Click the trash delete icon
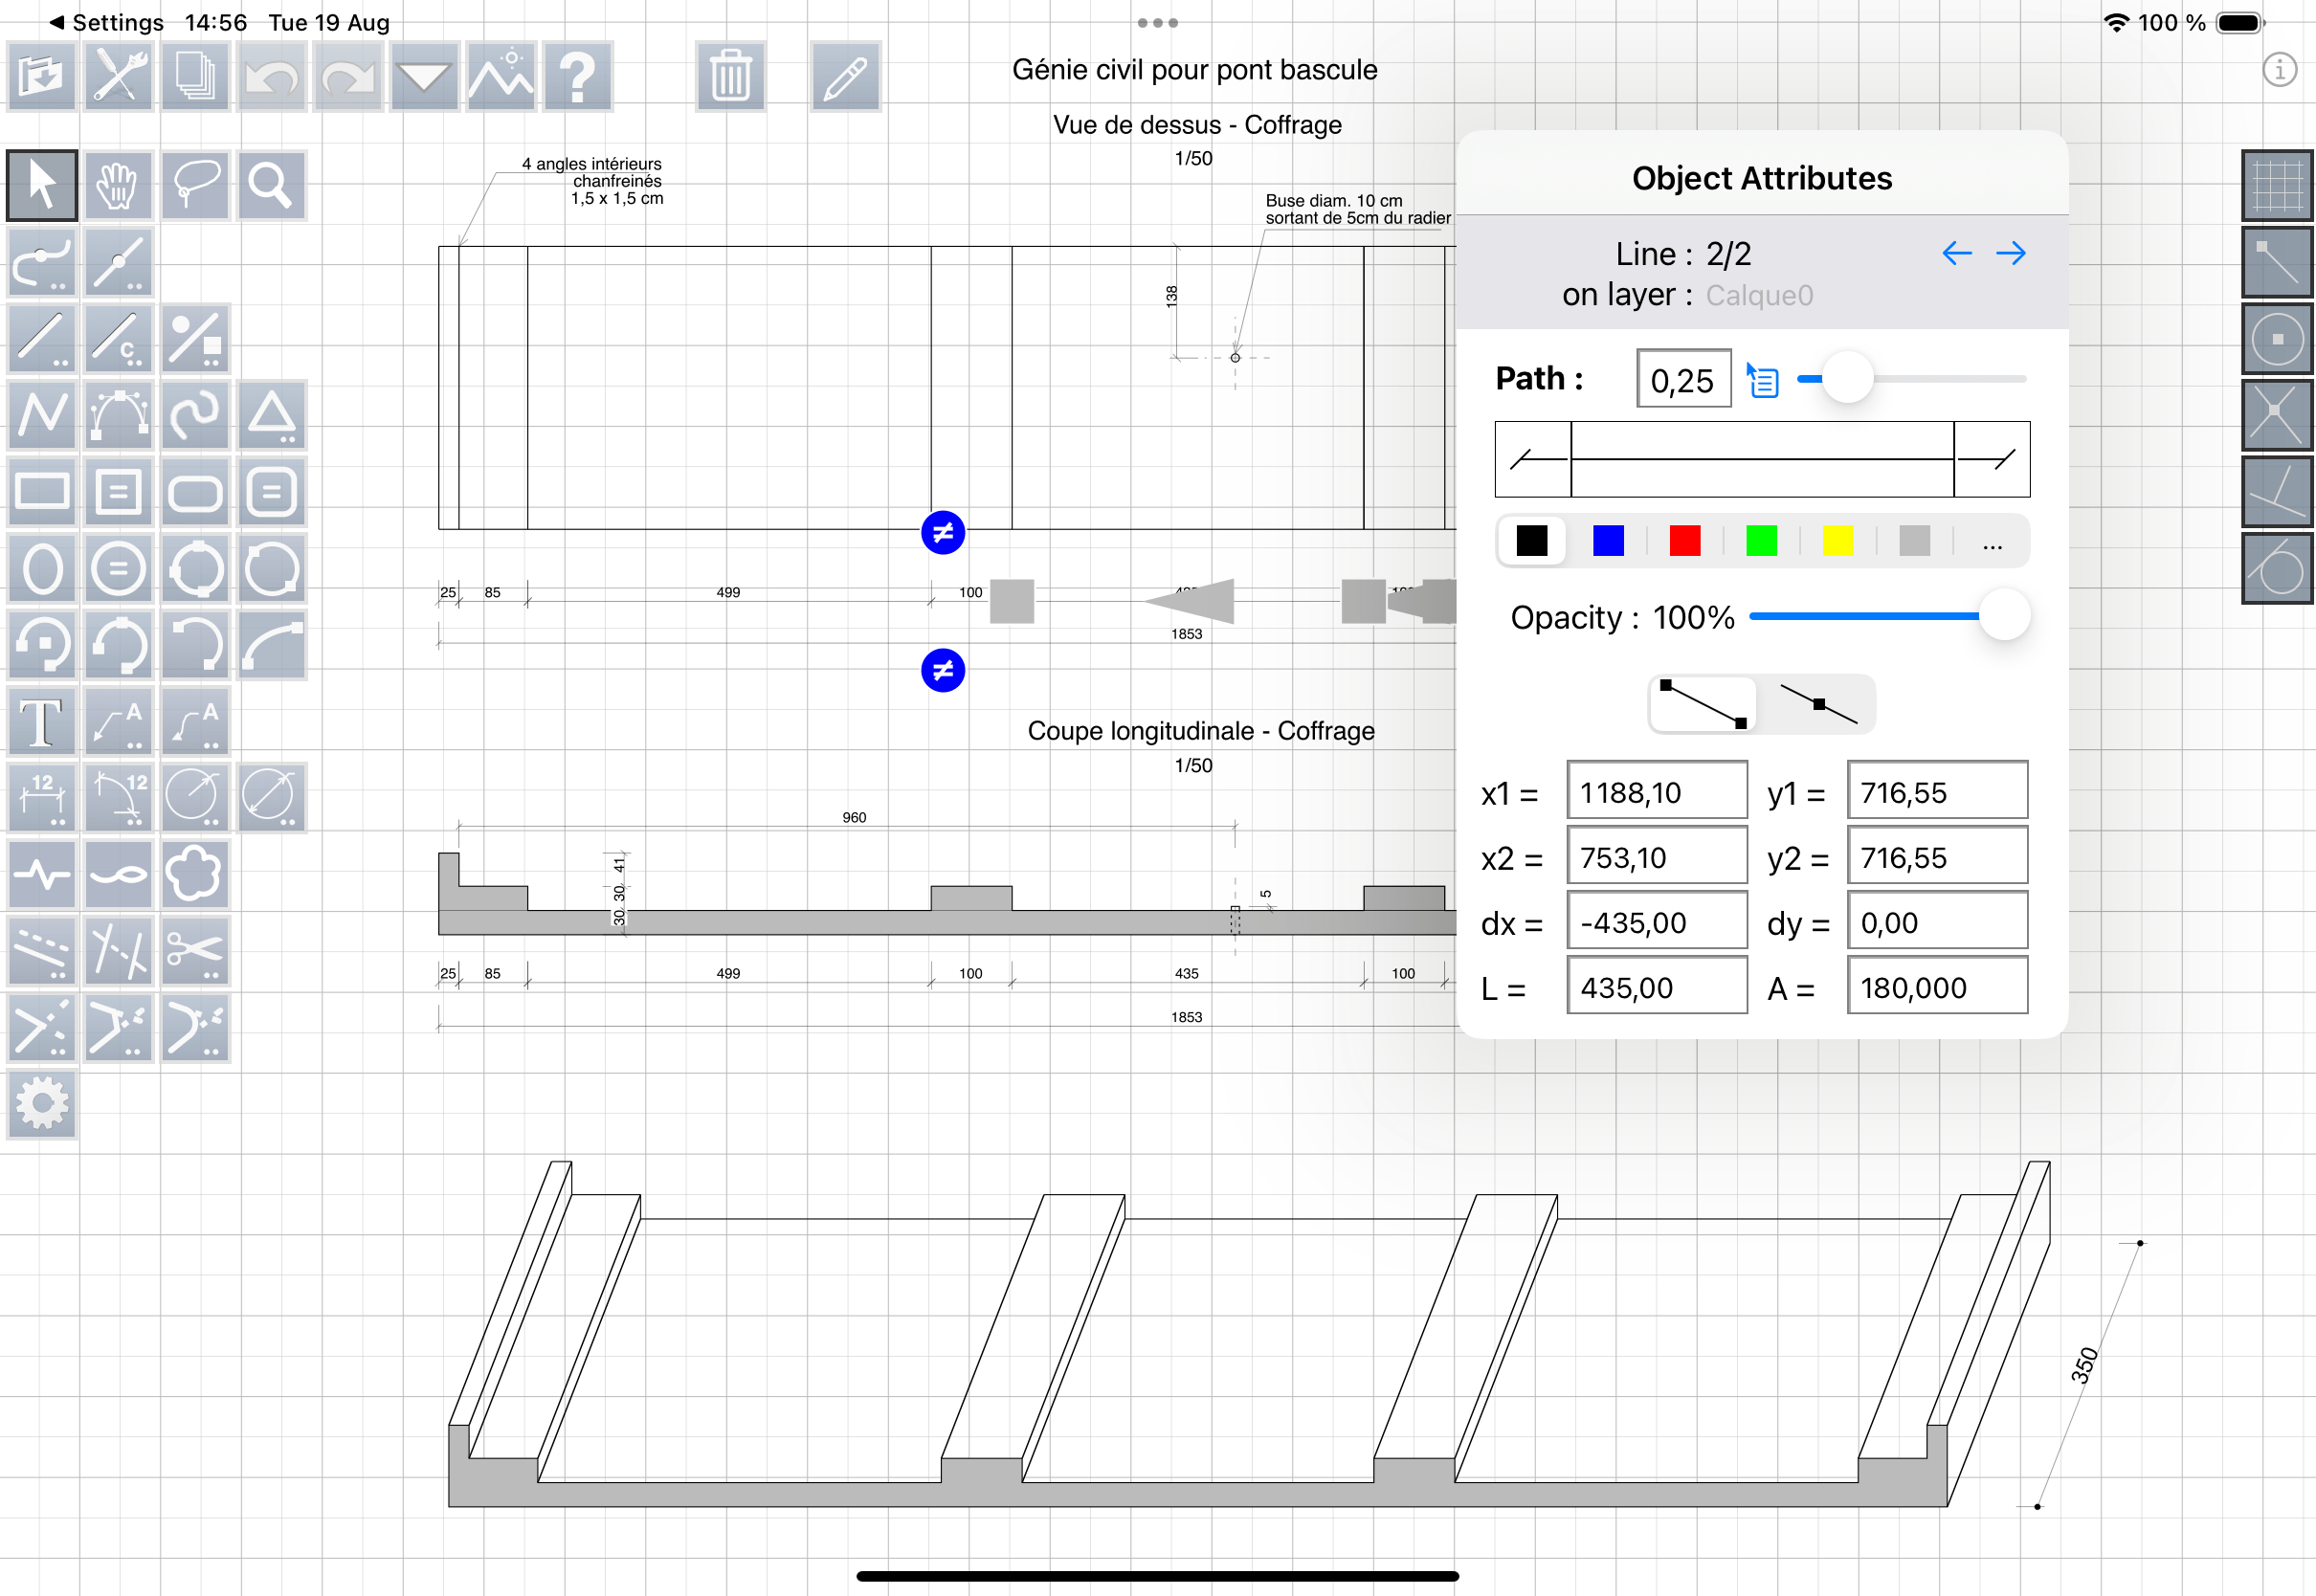Viewport: 2316px width, 1596px height. 731,76
